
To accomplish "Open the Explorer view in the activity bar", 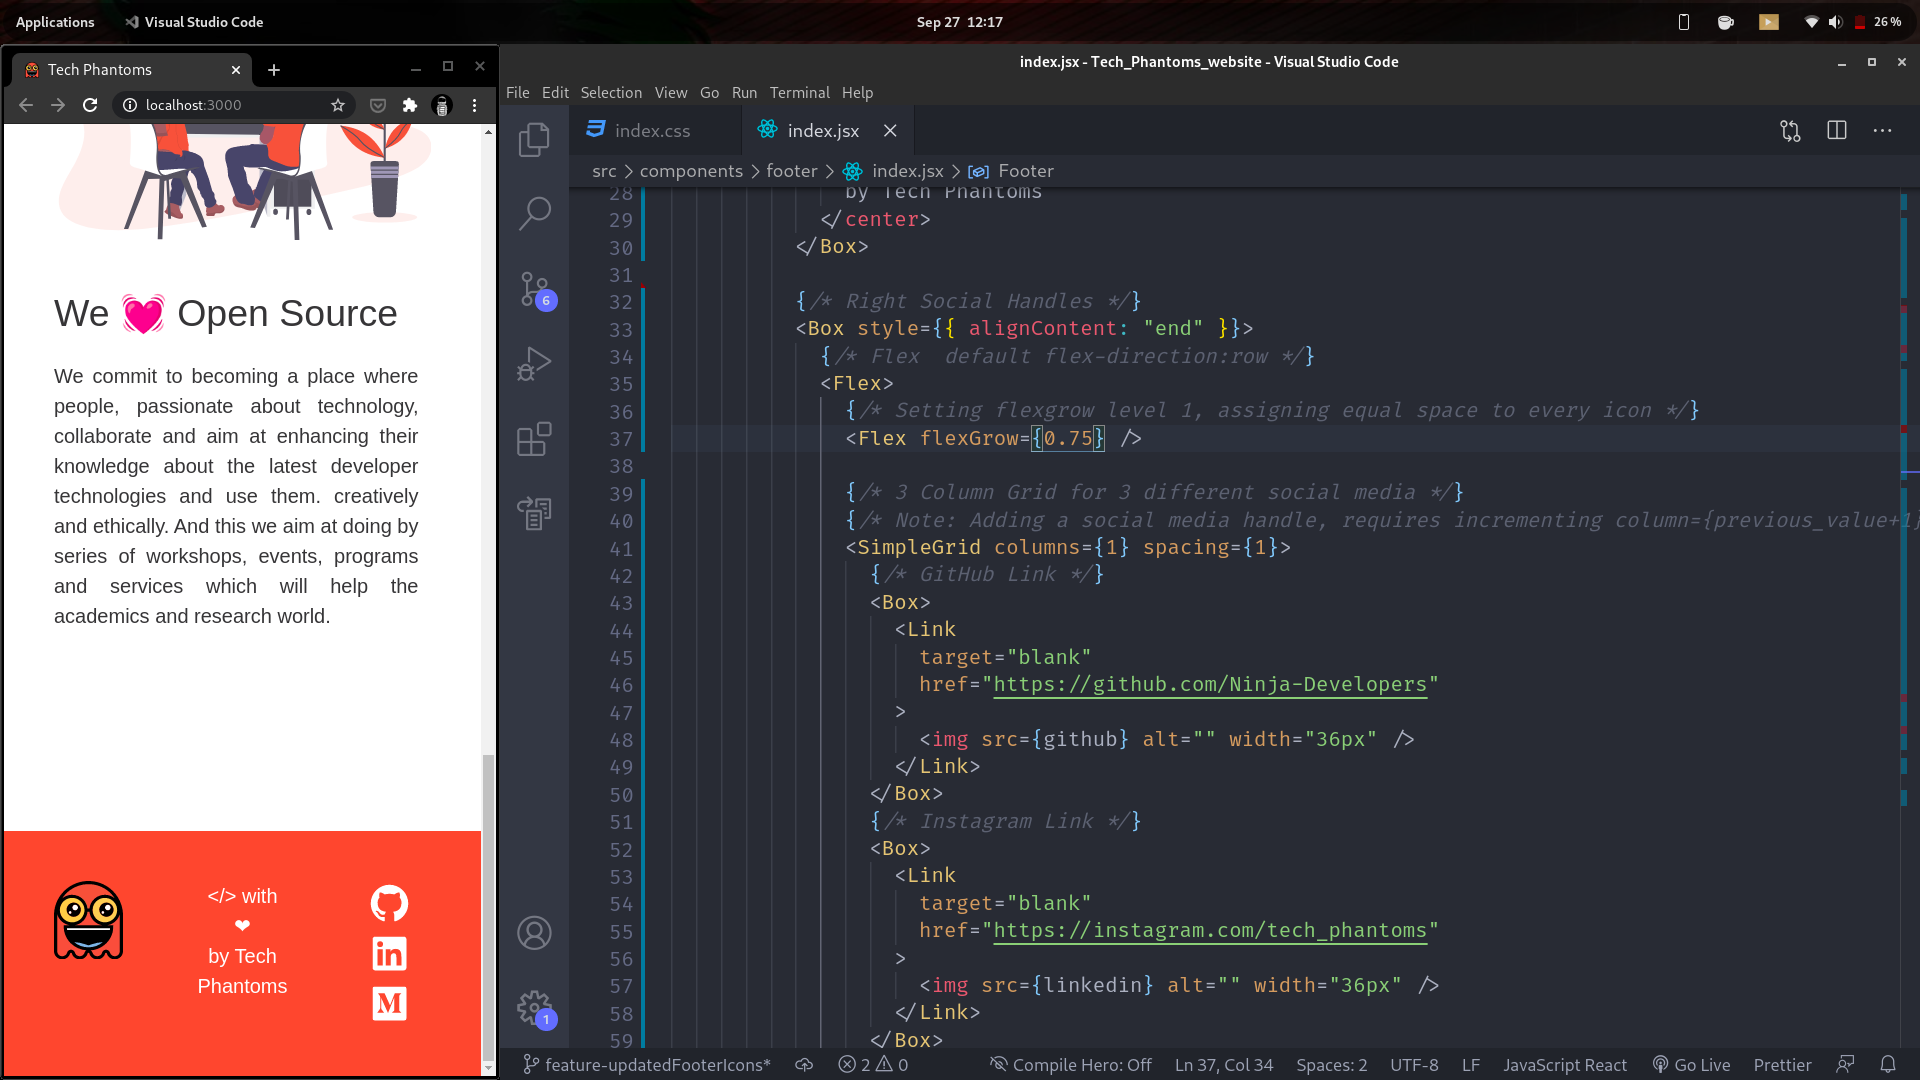I will (535, 140).
